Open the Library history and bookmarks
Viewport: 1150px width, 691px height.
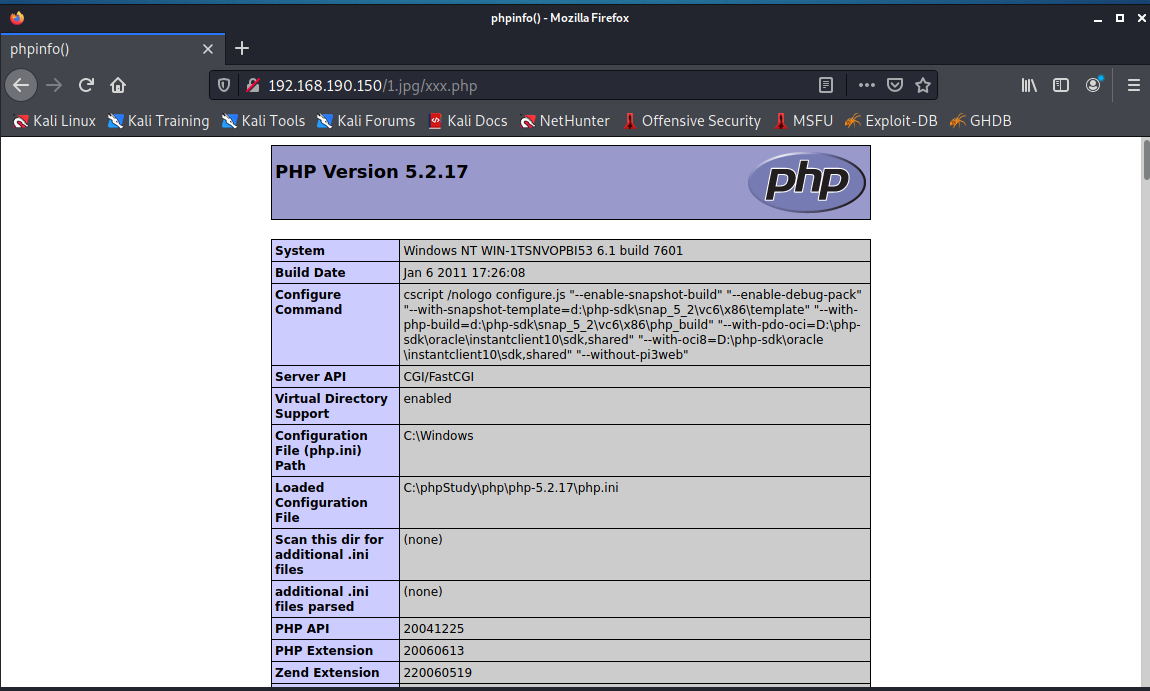(1029, 85)
